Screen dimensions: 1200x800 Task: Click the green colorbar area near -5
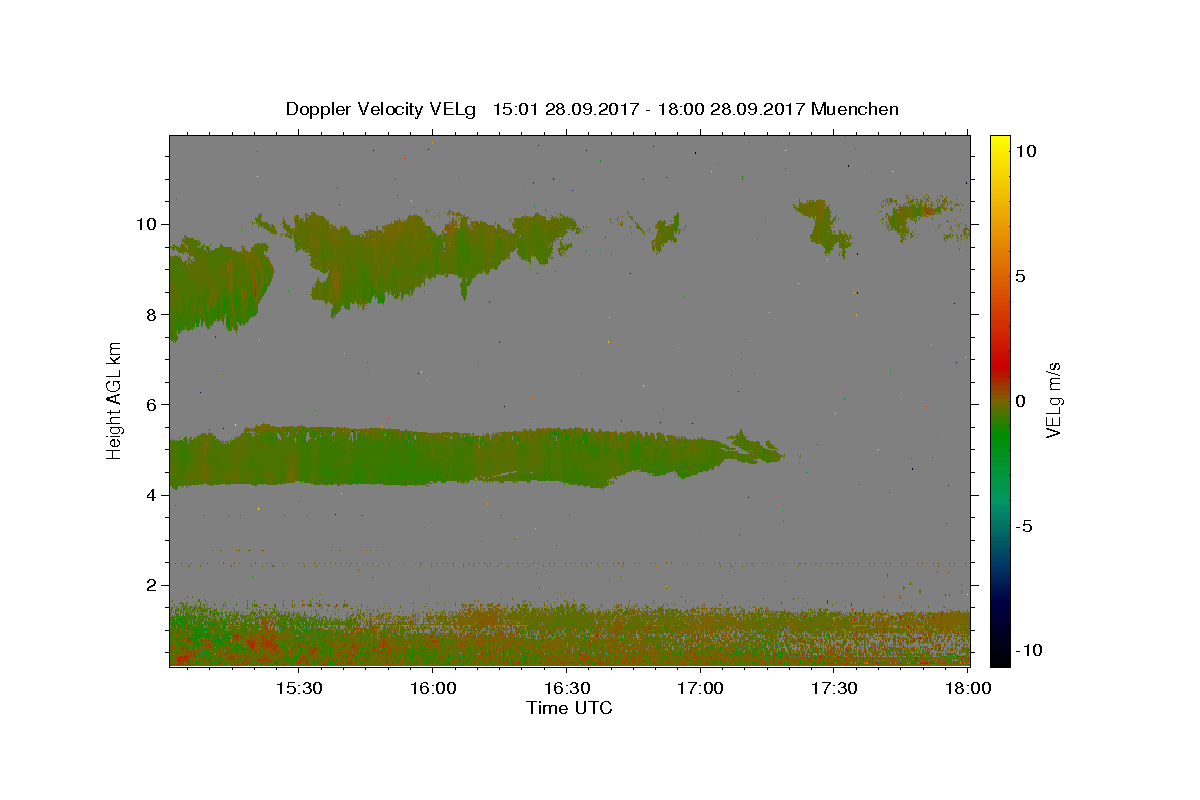point(1000,526)
